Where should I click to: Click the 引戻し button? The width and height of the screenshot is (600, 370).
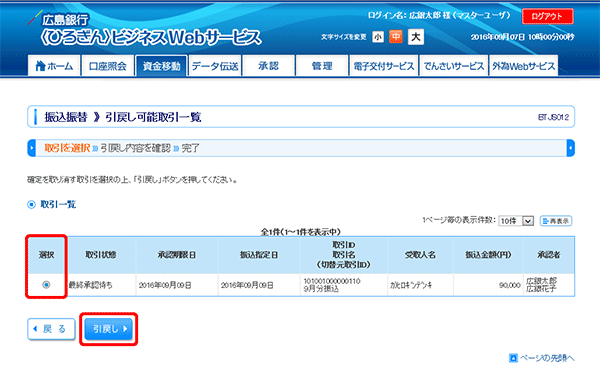(109, 329)
